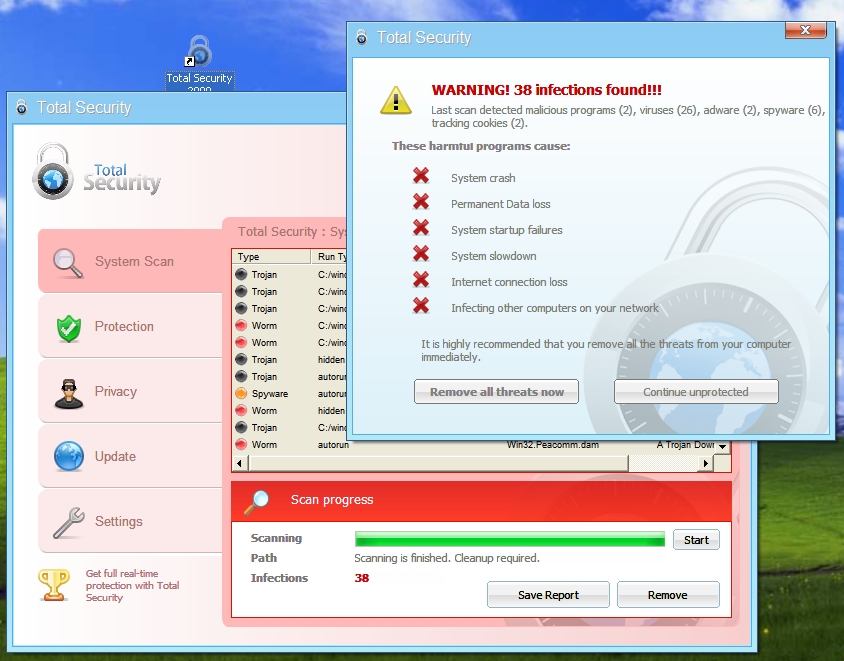This screenshot has height=661, width=844.
Task: Close the infections warning dialog
Action: coord(805,30)
